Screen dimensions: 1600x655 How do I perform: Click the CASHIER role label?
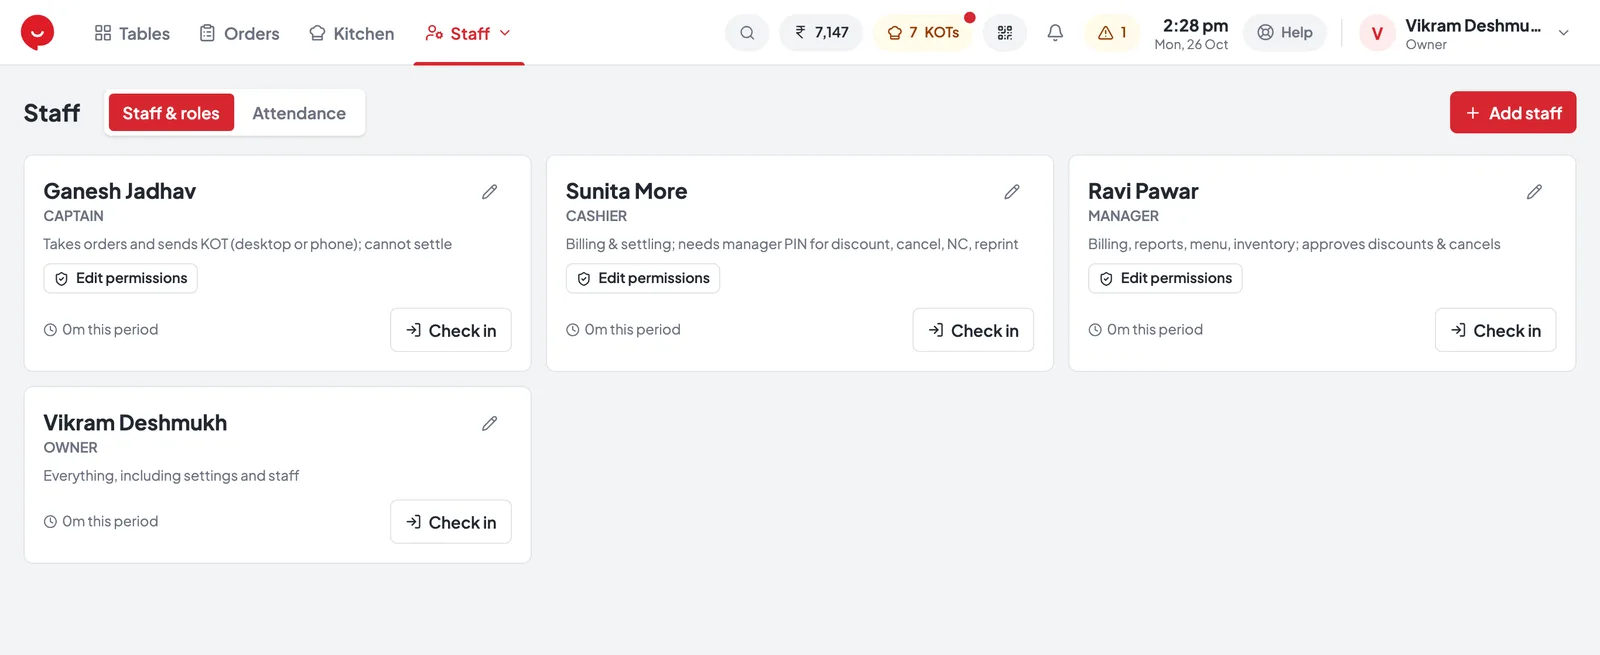pyautogui.click(x=596, y=216)
